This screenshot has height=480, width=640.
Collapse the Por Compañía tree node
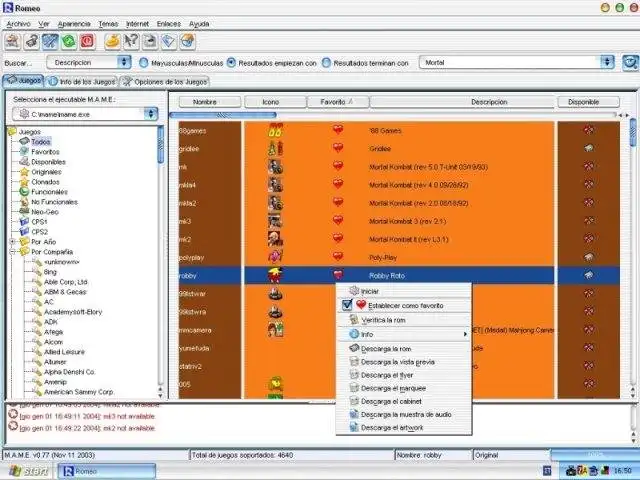tap(13, 252)
